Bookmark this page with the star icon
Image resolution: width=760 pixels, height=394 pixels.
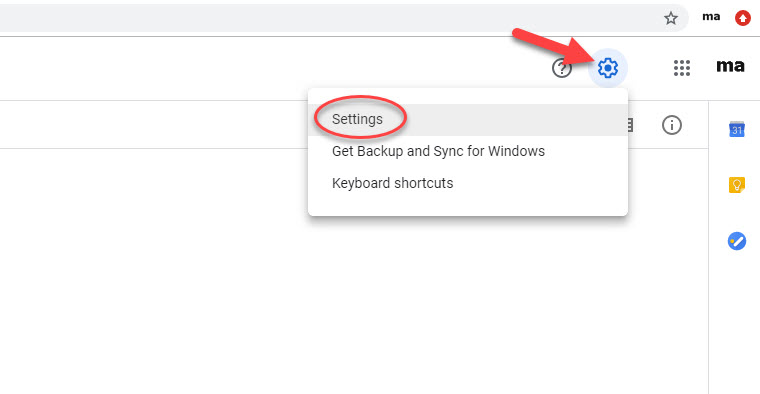click(671, 18)
